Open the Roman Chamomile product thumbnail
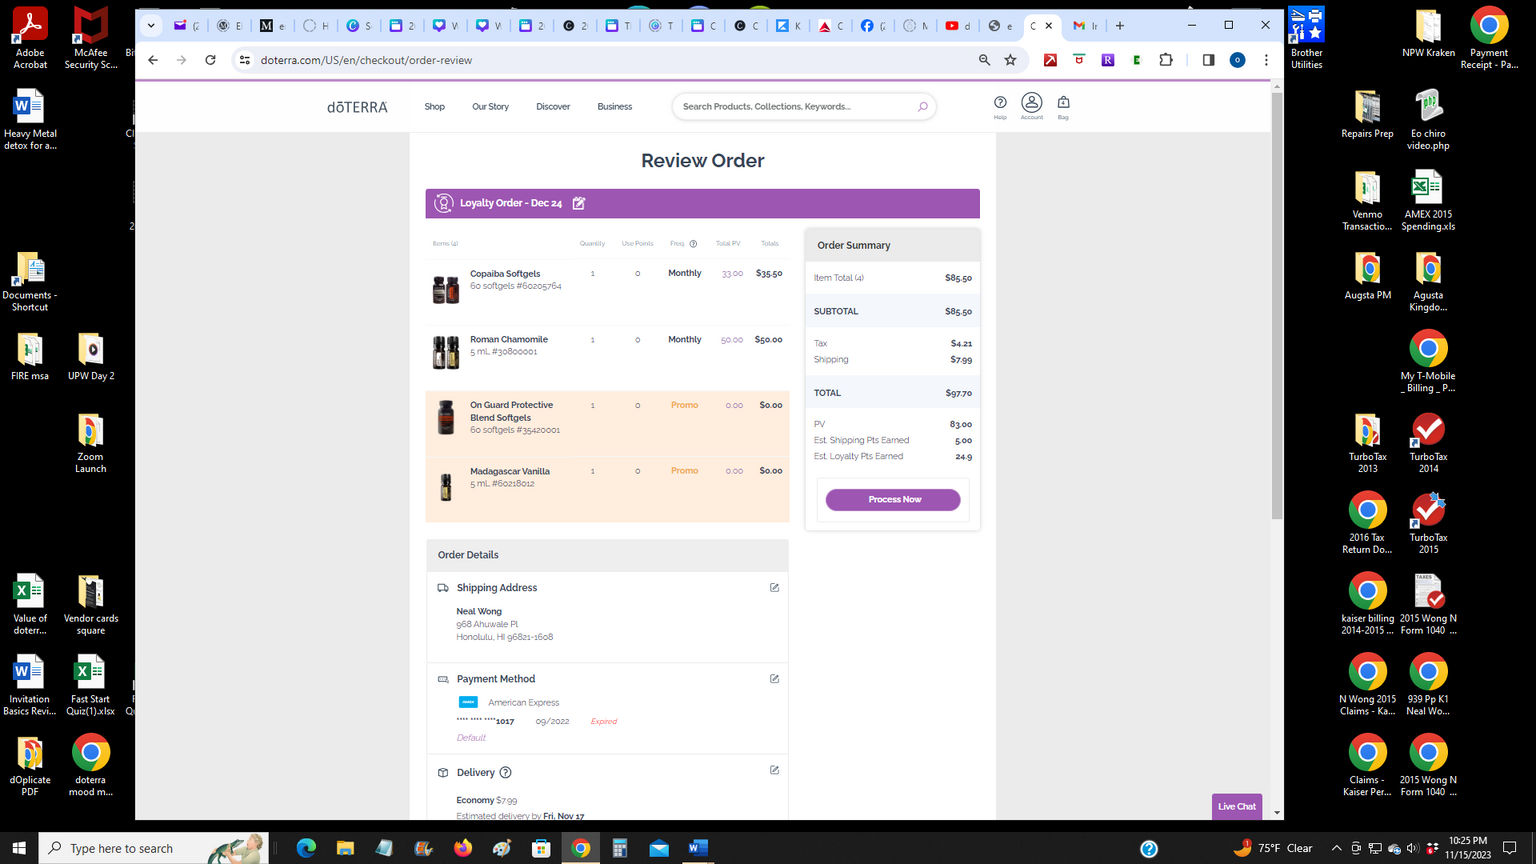Viewport: 1536px width, 864px height. pyautogui.click(x=445, y=353)
